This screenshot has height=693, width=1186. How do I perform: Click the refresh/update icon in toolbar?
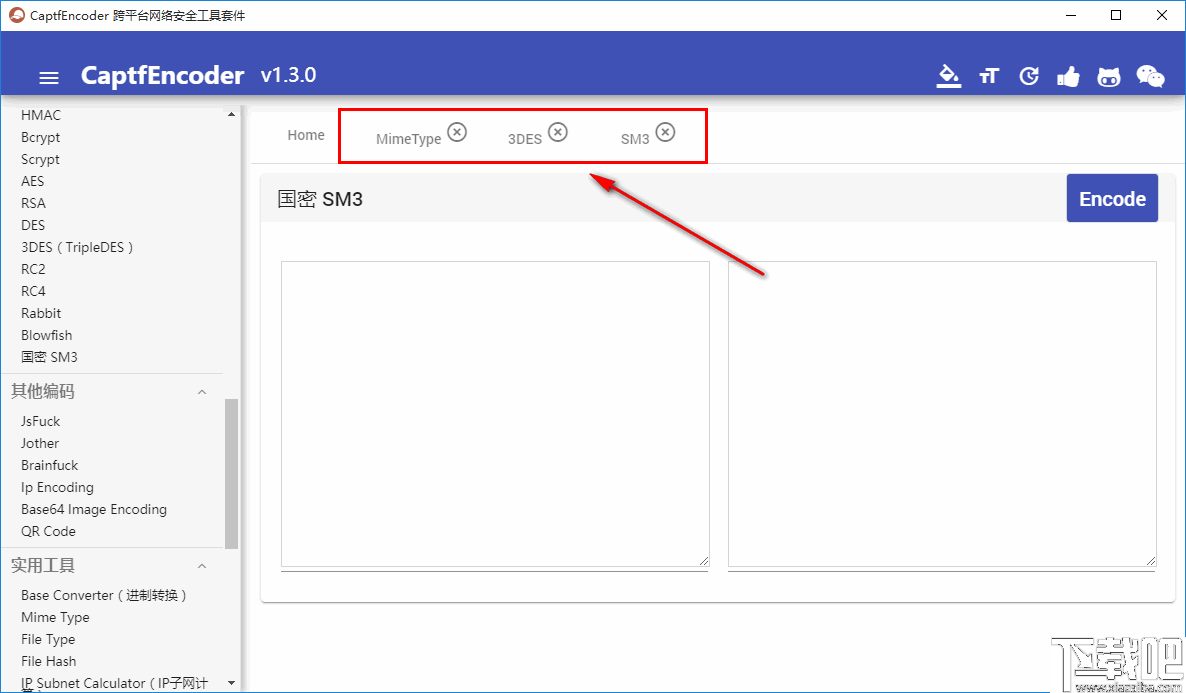tap(1028, 75)
